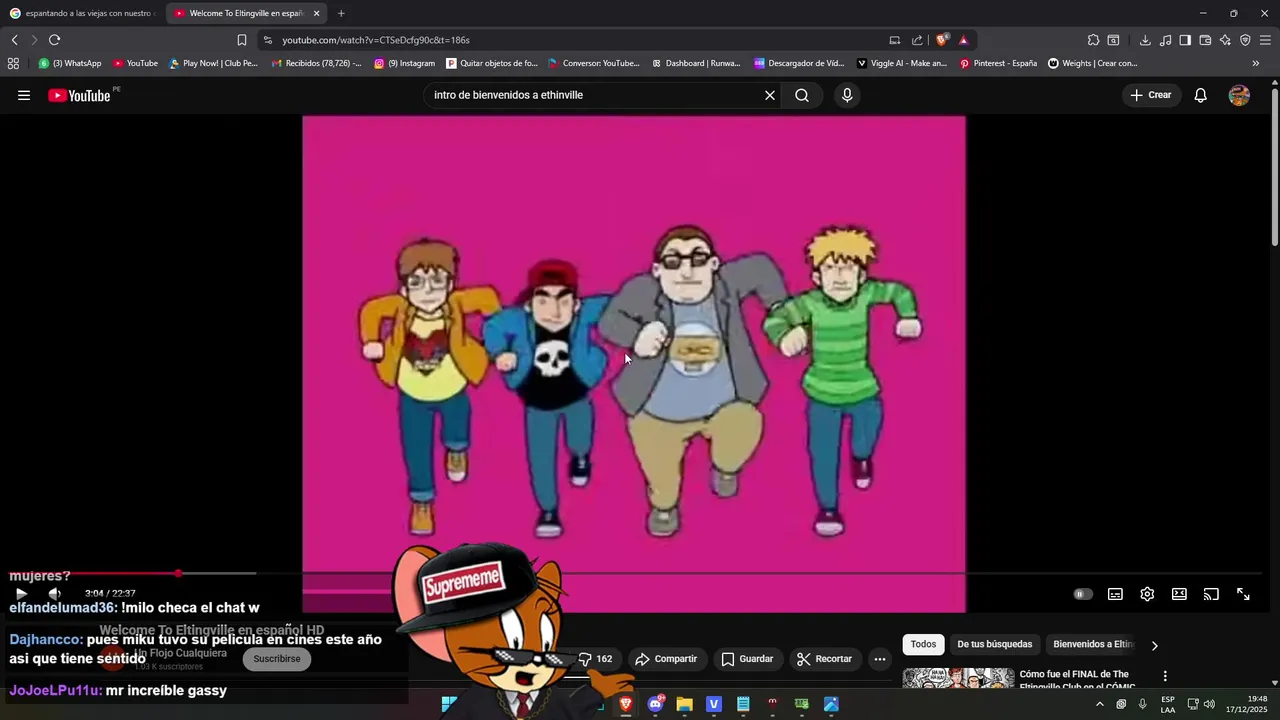Viewport: 1280px width, 720px height.
Task: Open the Dashboard | Runway bookmark
Action: point(696,63)
